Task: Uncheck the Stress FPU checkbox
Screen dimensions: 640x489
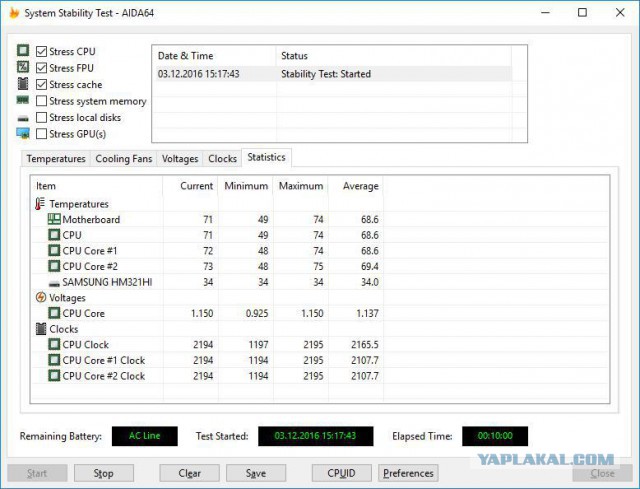Action: [41, 68]
